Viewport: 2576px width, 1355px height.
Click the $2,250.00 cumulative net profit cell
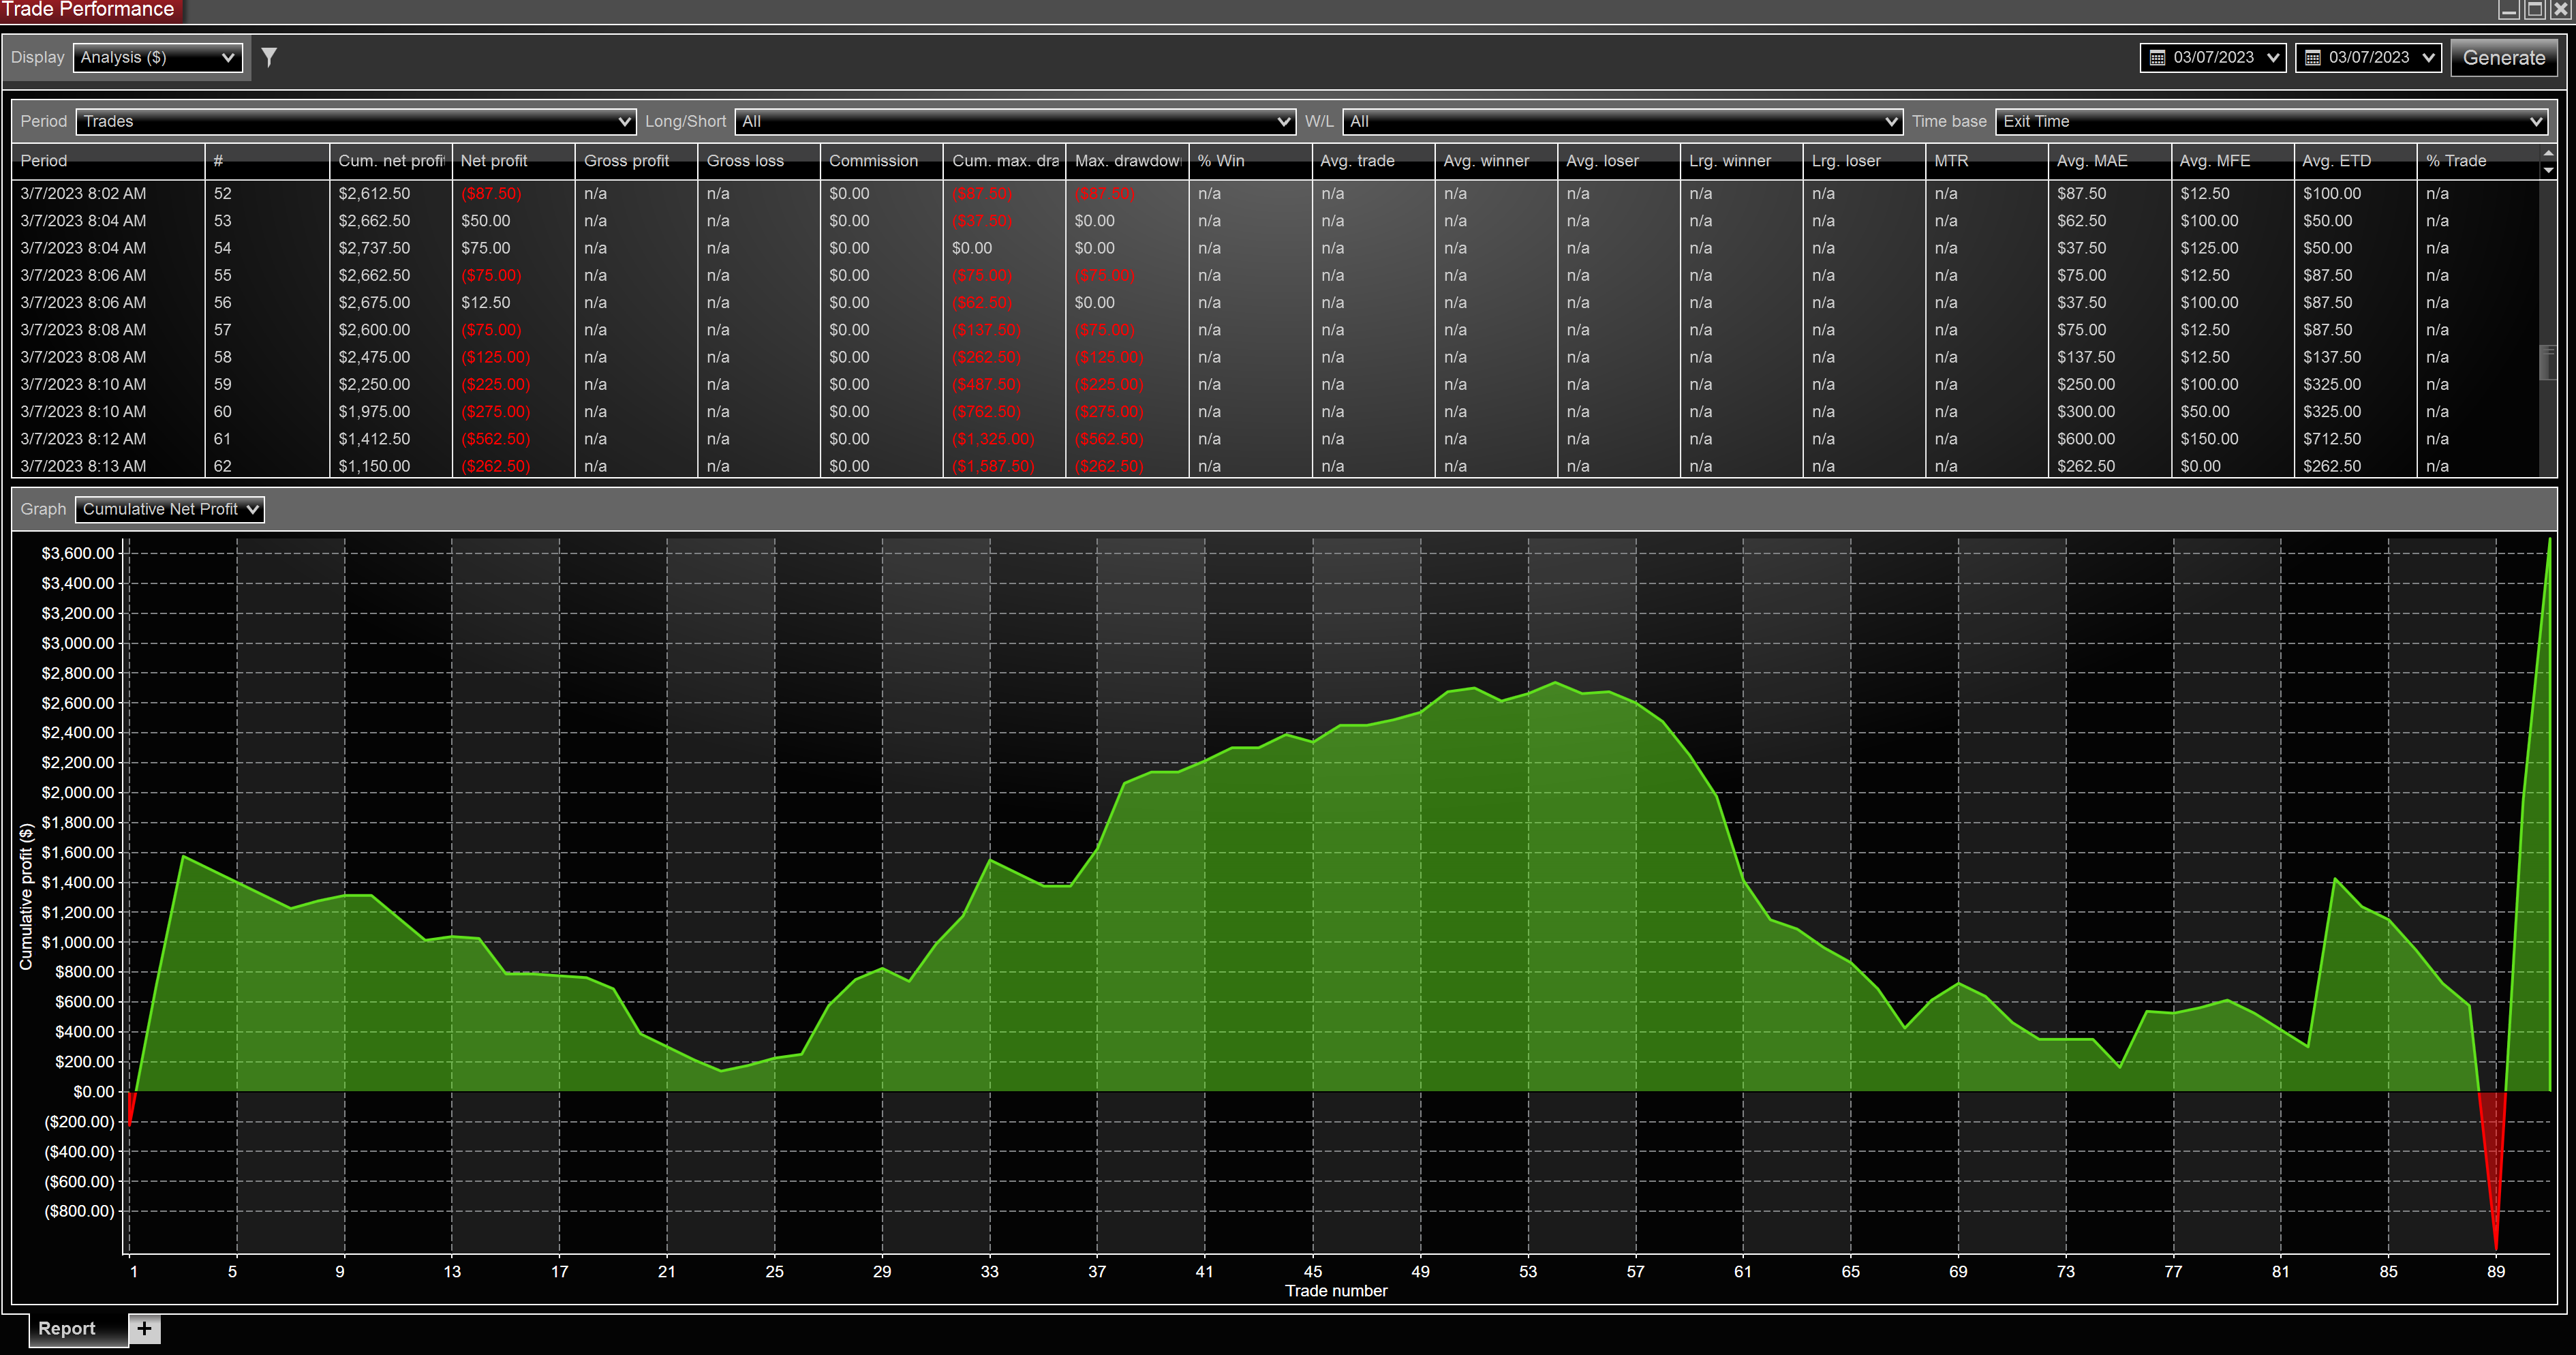390,384
